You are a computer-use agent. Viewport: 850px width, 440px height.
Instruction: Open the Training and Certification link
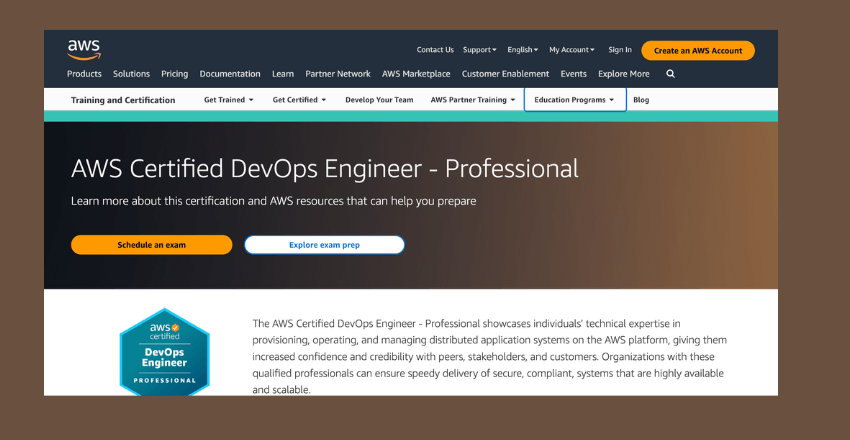(x=123, y=100)
